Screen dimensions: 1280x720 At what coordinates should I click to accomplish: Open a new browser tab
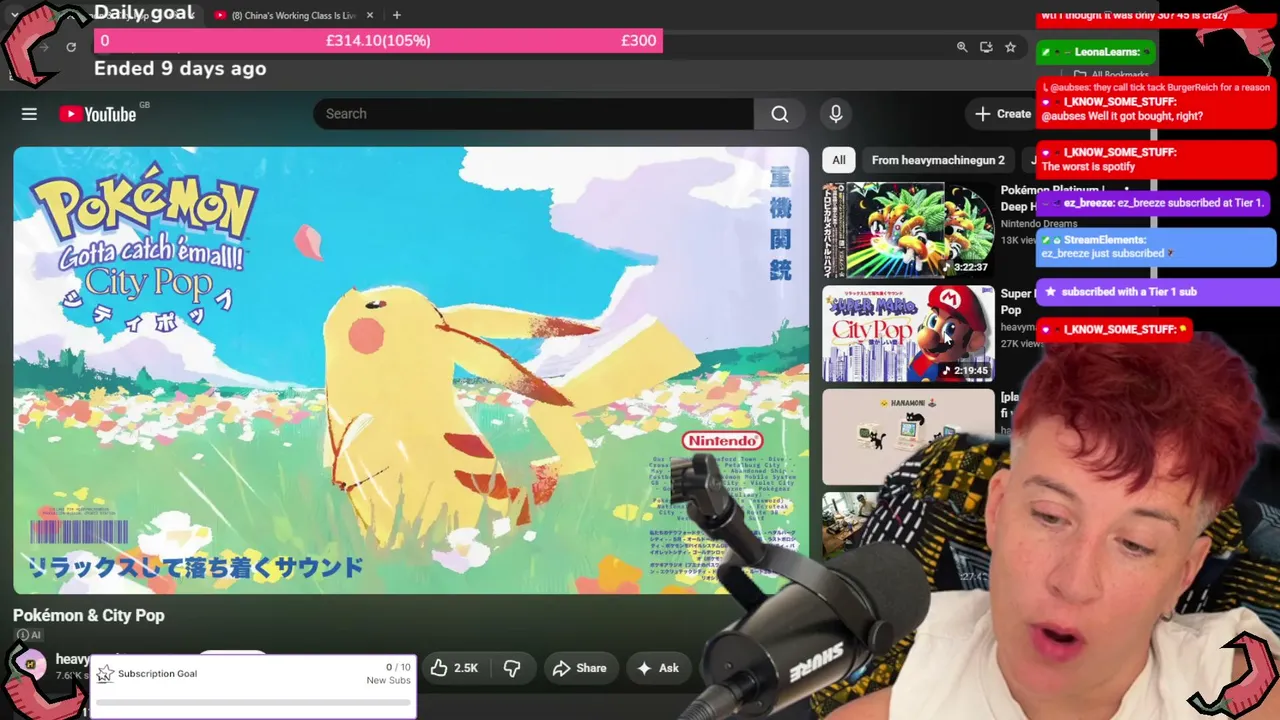397,15
